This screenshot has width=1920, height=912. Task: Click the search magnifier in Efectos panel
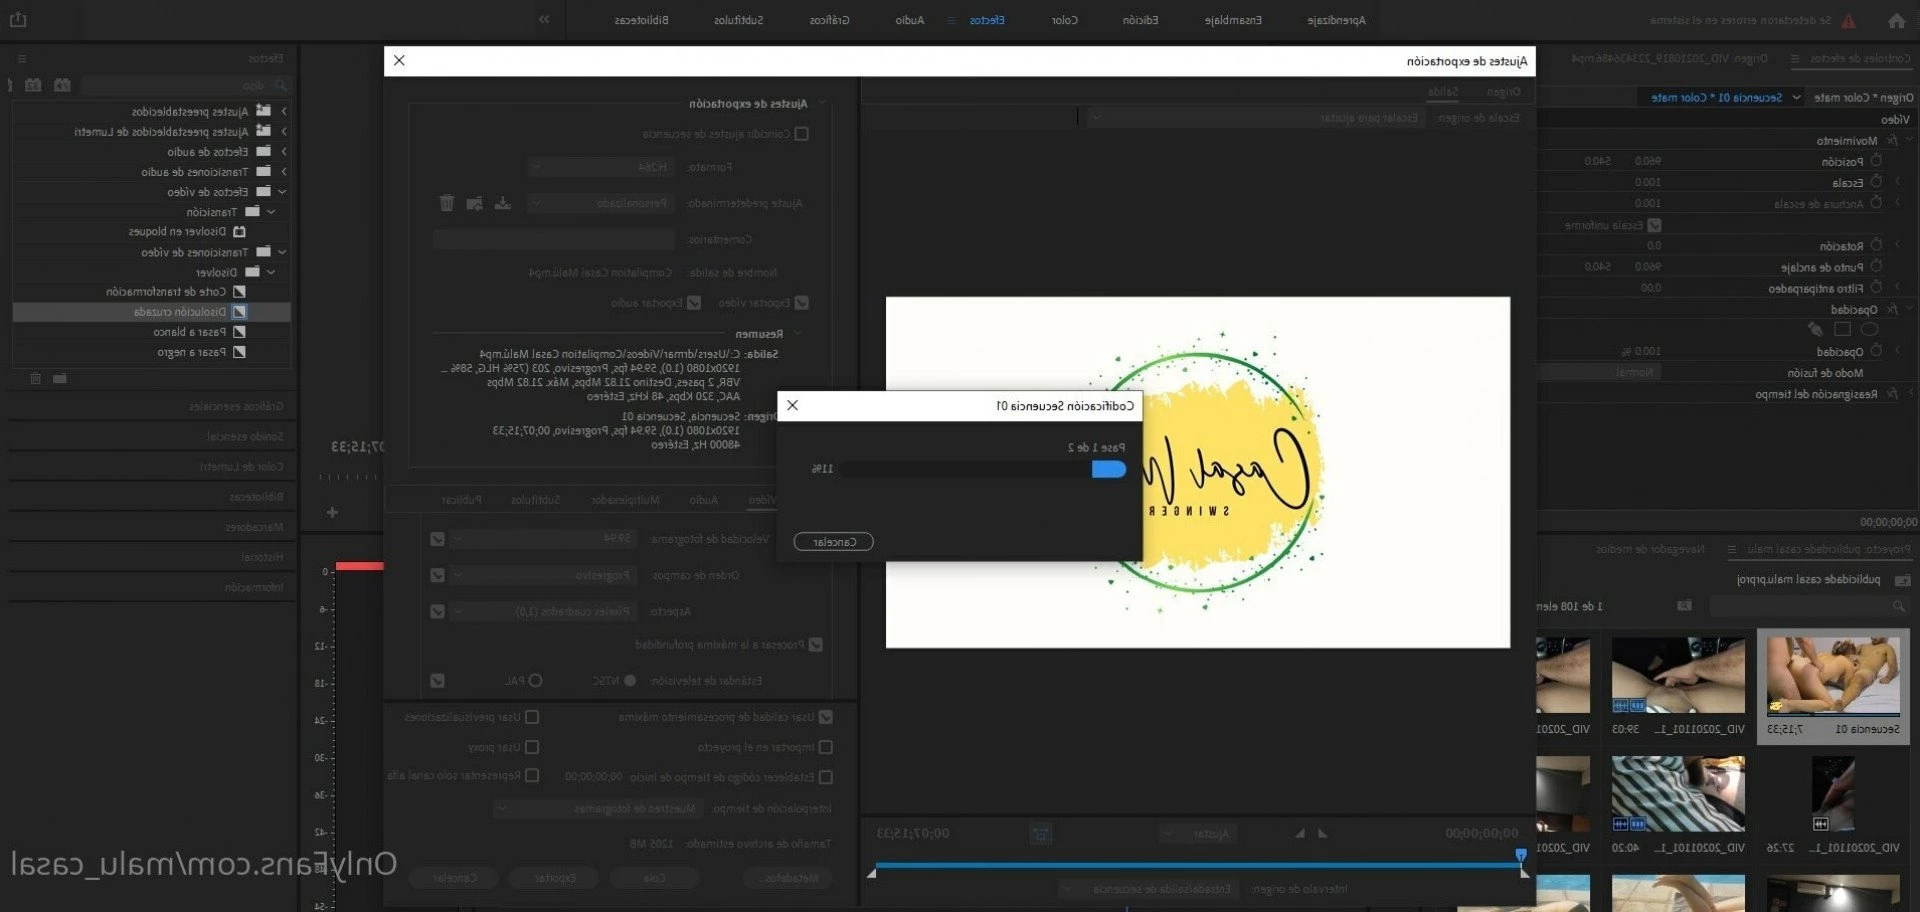tap(281, 86)
